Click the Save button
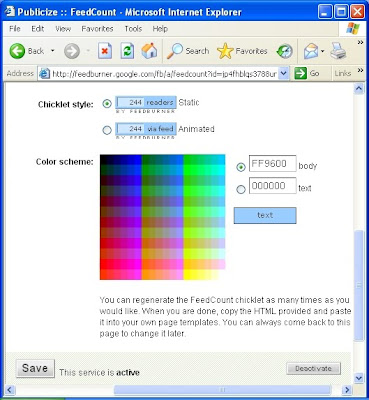Image resolution: width=369 pixels, height=400 pixels. (35, 368)
